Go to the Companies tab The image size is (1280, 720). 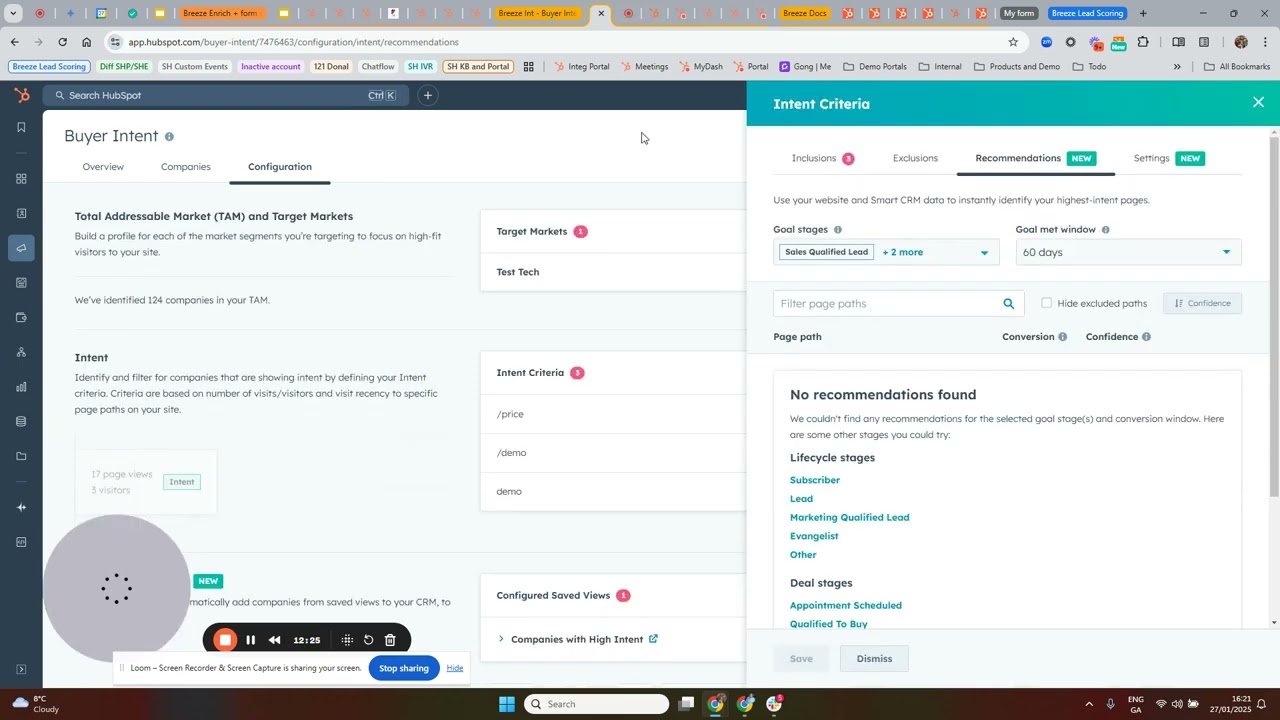(186, 167)
